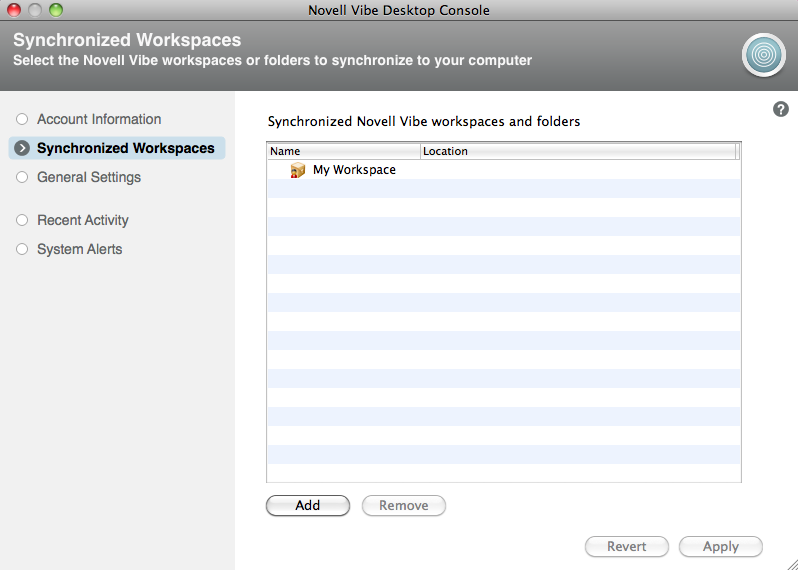Apply the workspace changes
This screenshot has width=798, height=570.
point(720,547)
